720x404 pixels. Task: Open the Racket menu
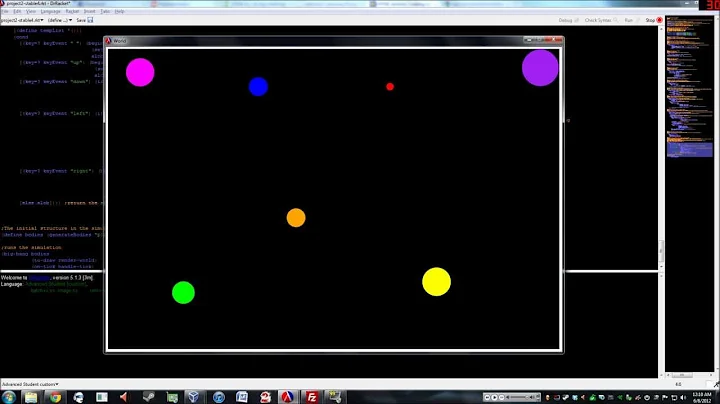pos(72,11)
